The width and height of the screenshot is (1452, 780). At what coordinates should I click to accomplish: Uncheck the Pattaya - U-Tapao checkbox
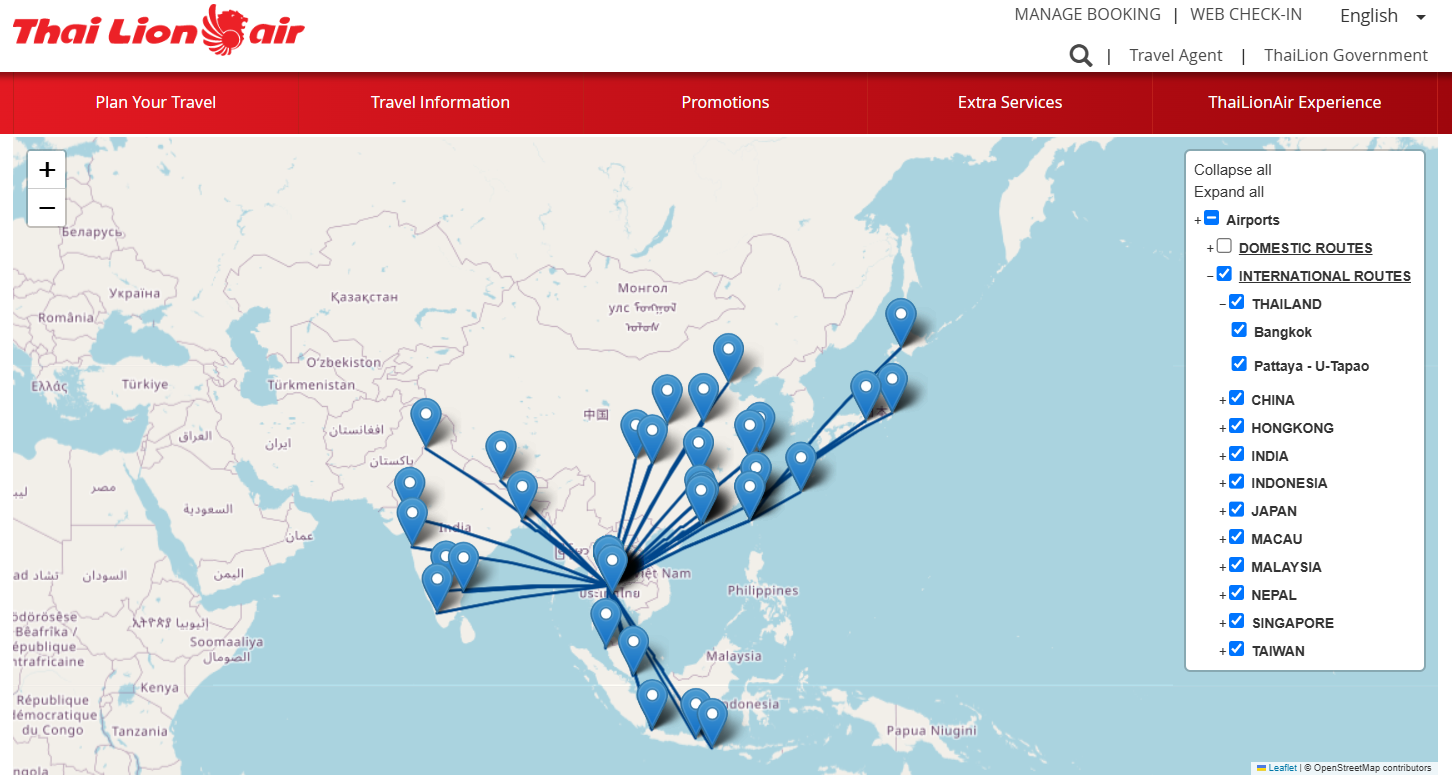1240,364
